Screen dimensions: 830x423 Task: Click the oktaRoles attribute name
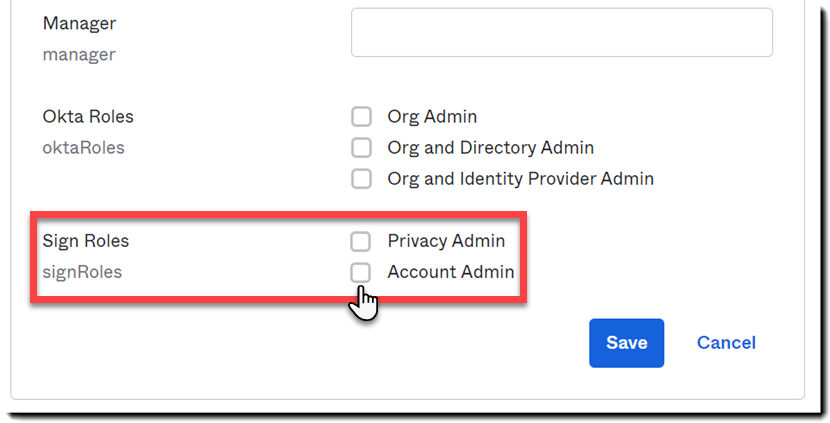tap(83, 148)
